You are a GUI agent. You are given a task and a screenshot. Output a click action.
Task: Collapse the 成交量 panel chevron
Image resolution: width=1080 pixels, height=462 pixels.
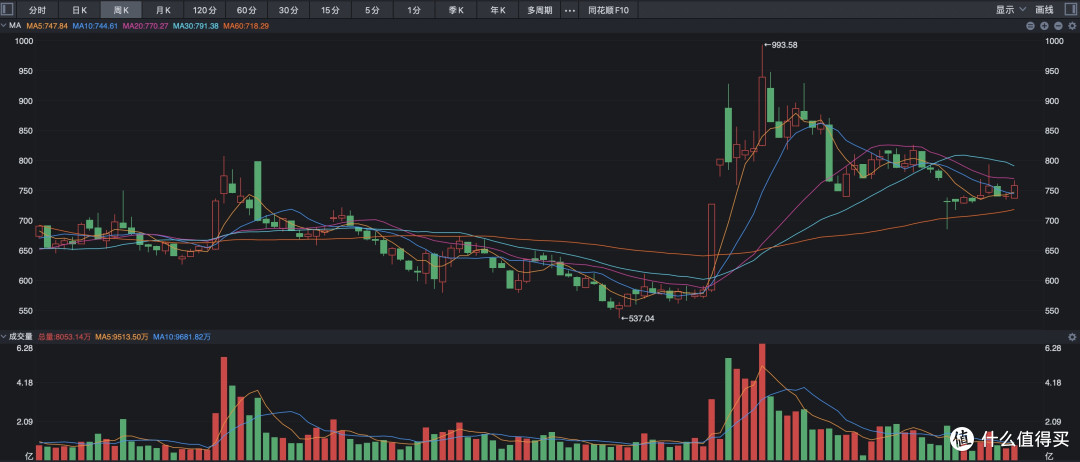click(3, 337)
